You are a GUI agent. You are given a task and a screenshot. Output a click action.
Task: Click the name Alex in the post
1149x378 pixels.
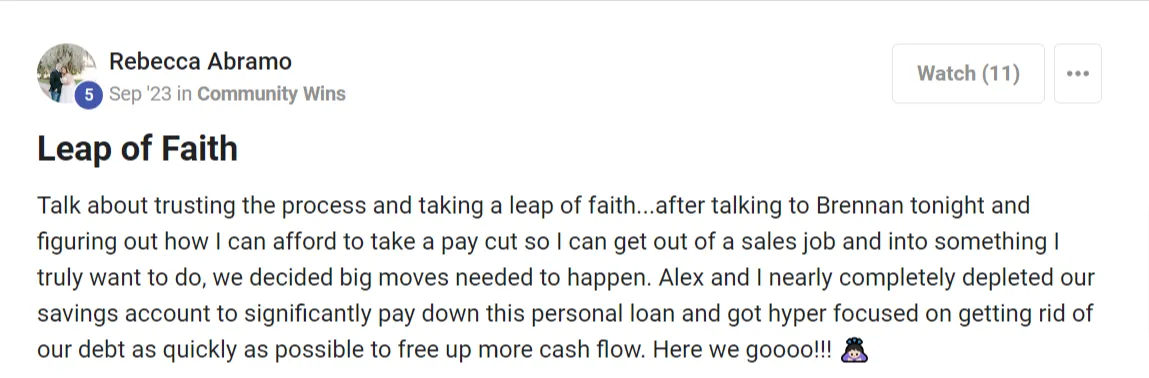click(681, 278)
